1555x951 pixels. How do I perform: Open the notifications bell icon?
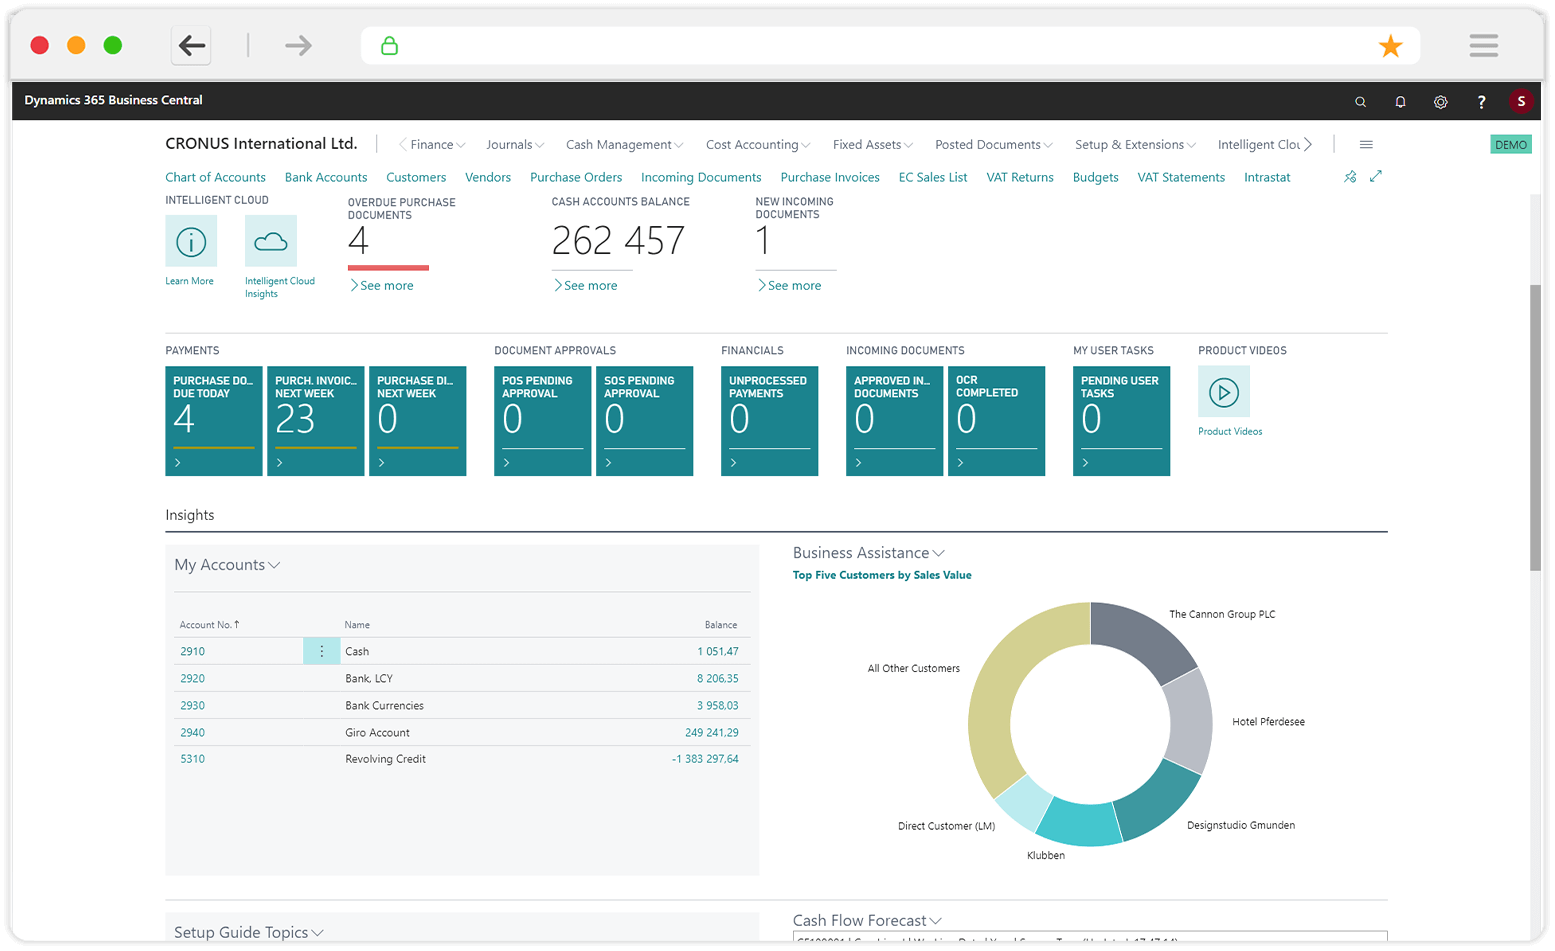click(1400, 101)
